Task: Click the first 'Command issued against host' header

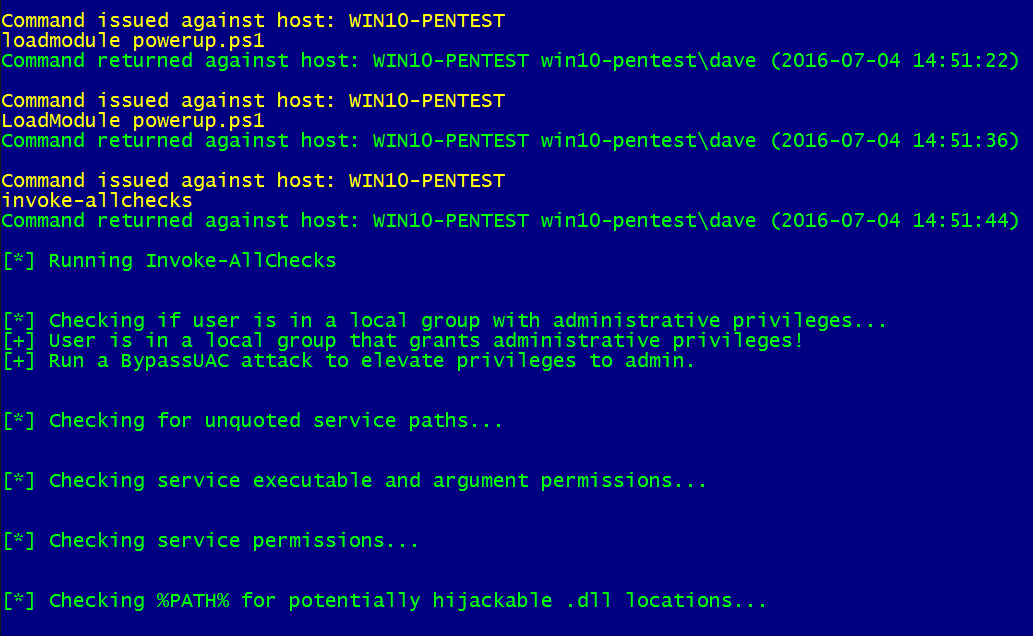Action: [253, 21]
